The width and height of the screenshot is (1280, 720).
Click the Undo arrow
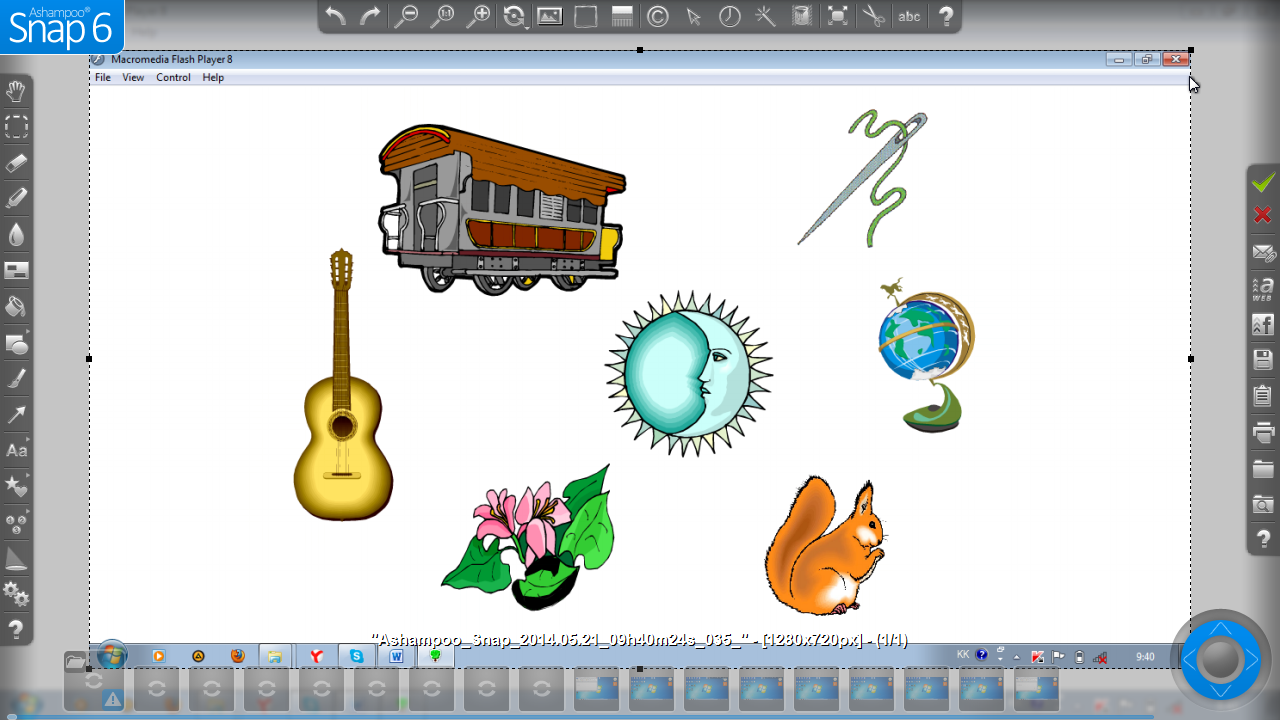pyautogui.click(x=336, y=16)
